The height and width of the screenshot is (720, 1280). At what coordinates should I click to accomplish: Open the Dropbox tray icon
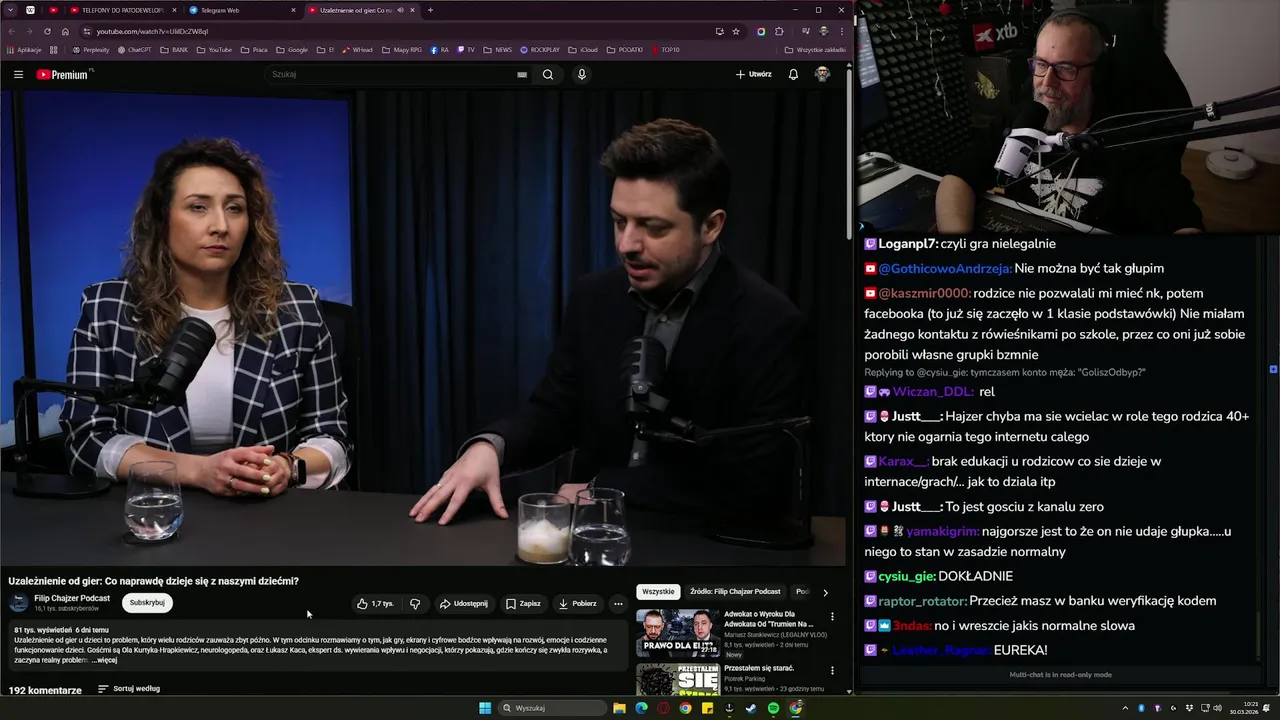[1190, 708]
